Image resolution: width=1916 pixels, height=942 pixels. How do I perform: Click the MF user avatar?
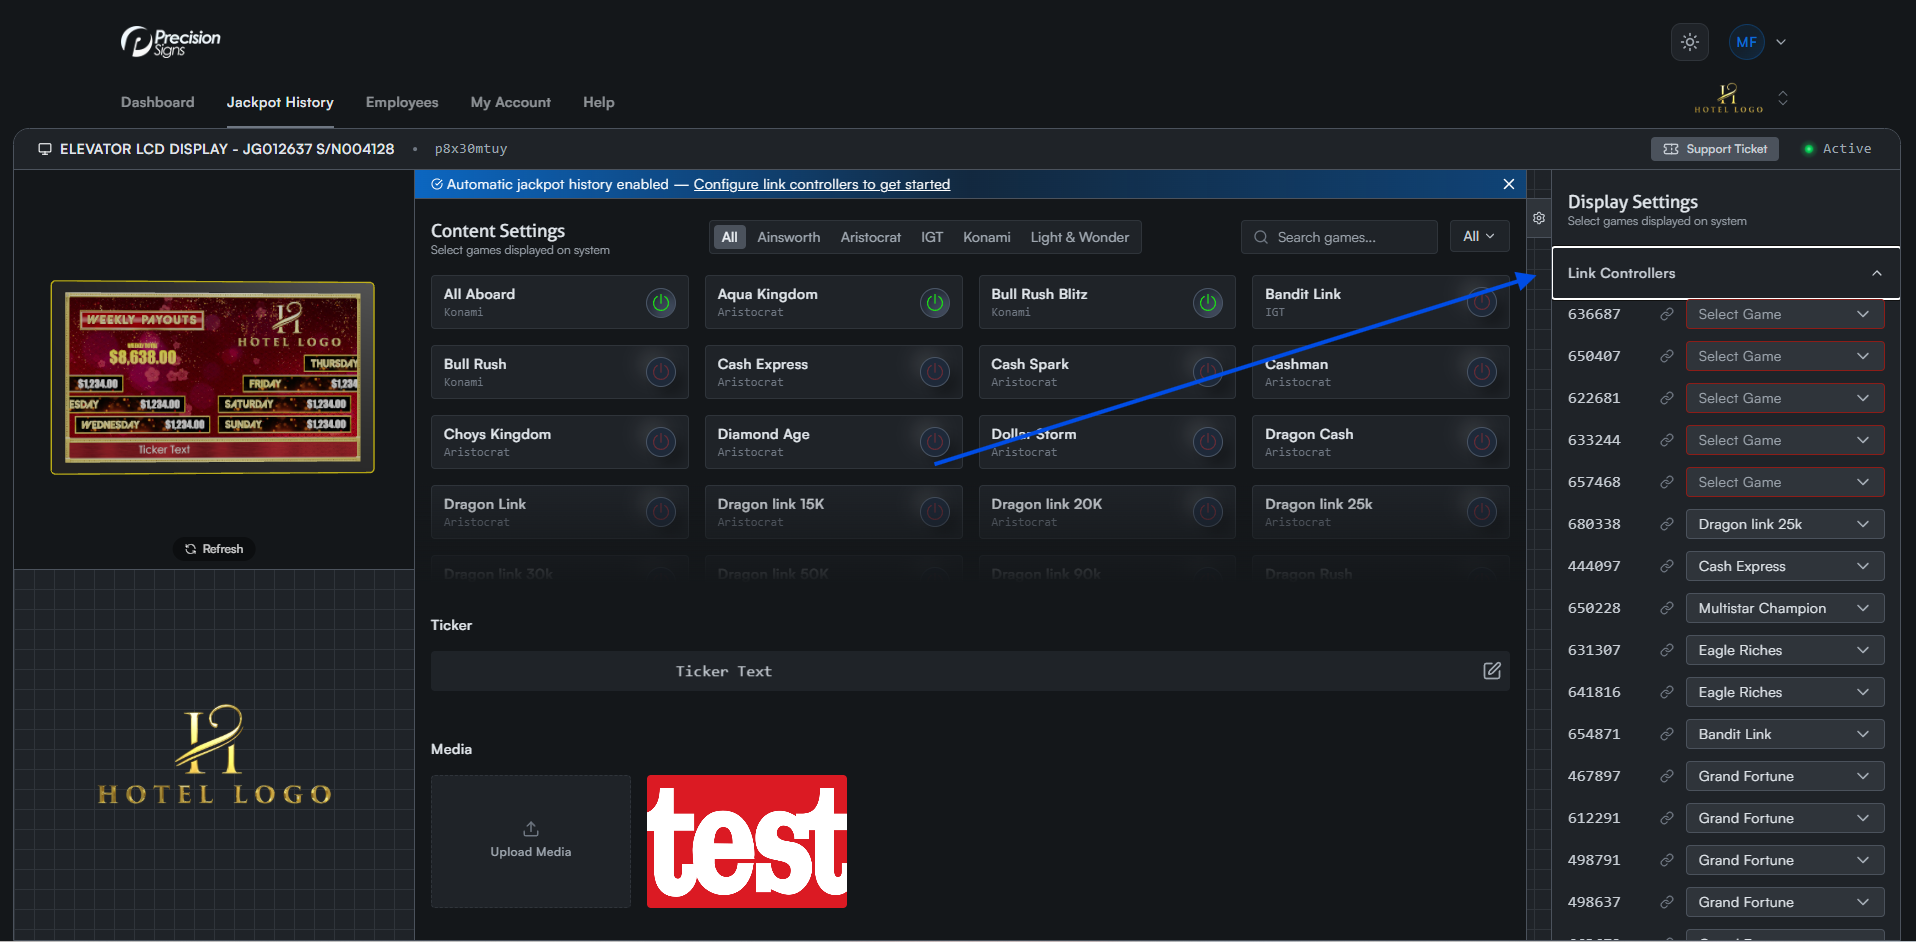(x=1746, y=42)
